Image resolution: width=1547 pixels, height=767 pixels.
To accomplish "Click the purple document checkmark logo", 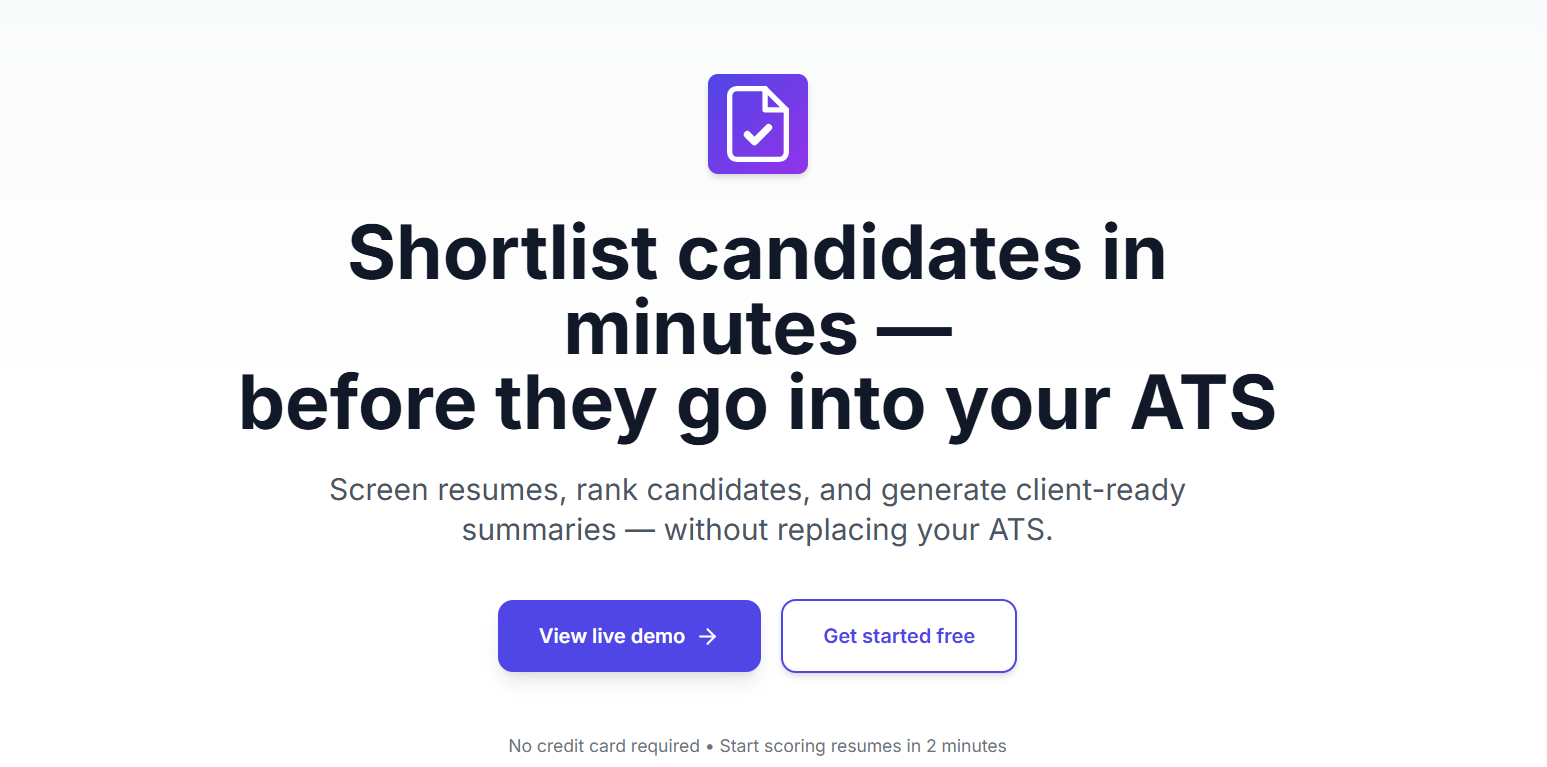I will [x=757, y=124].
